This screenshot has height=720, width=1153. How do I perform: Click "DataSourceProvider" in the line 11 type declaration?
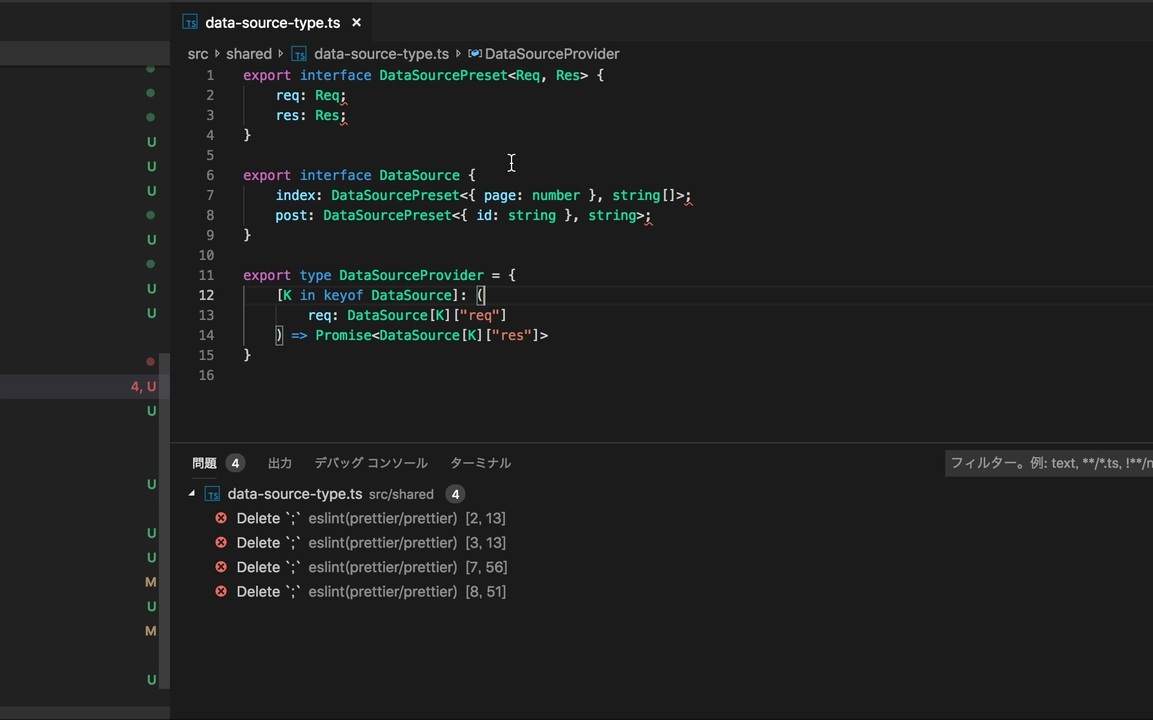[411, 275]
